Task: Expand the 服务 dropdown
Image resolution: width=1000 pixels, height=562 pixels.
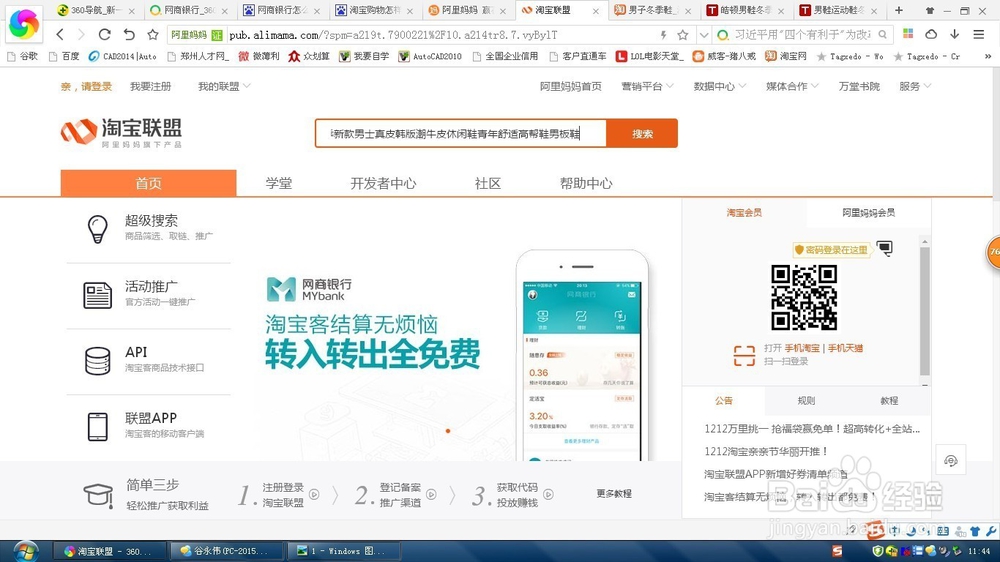Action: pyautogui.click(x=915, y=86)
